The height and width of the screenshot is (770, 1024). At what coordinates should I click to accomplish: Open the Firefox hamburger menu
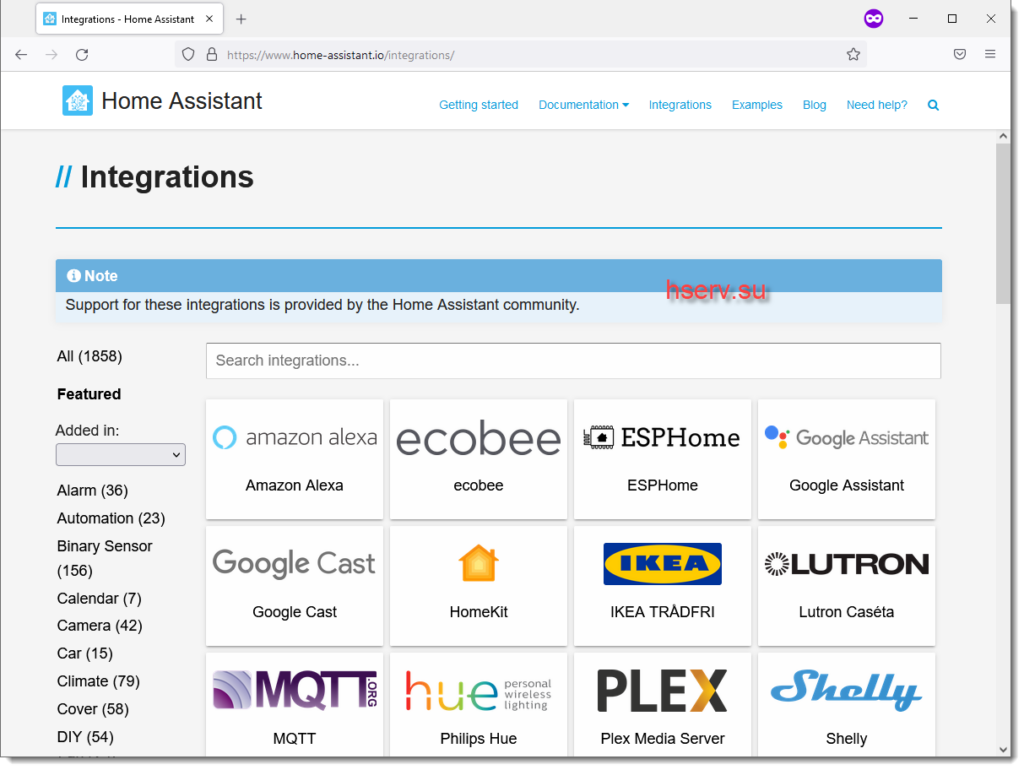pos(990,55)
